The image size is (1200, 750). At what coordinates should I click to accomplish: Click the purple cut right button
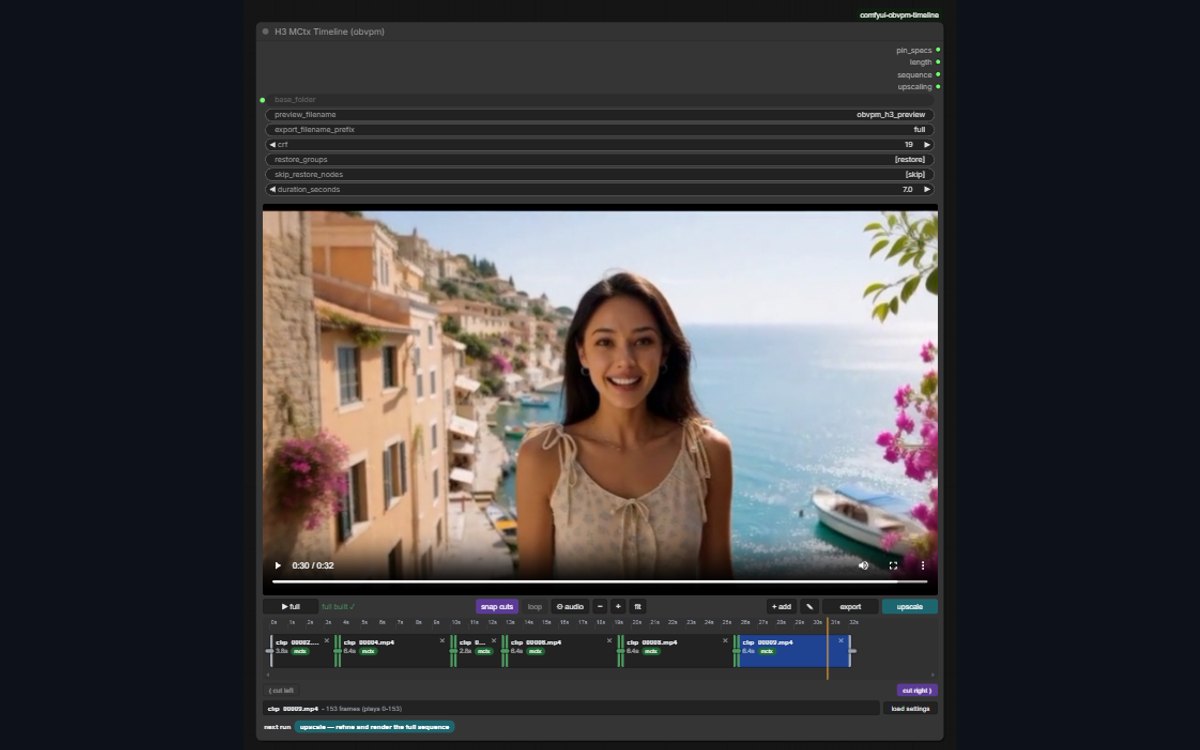(x=917, y=690)
